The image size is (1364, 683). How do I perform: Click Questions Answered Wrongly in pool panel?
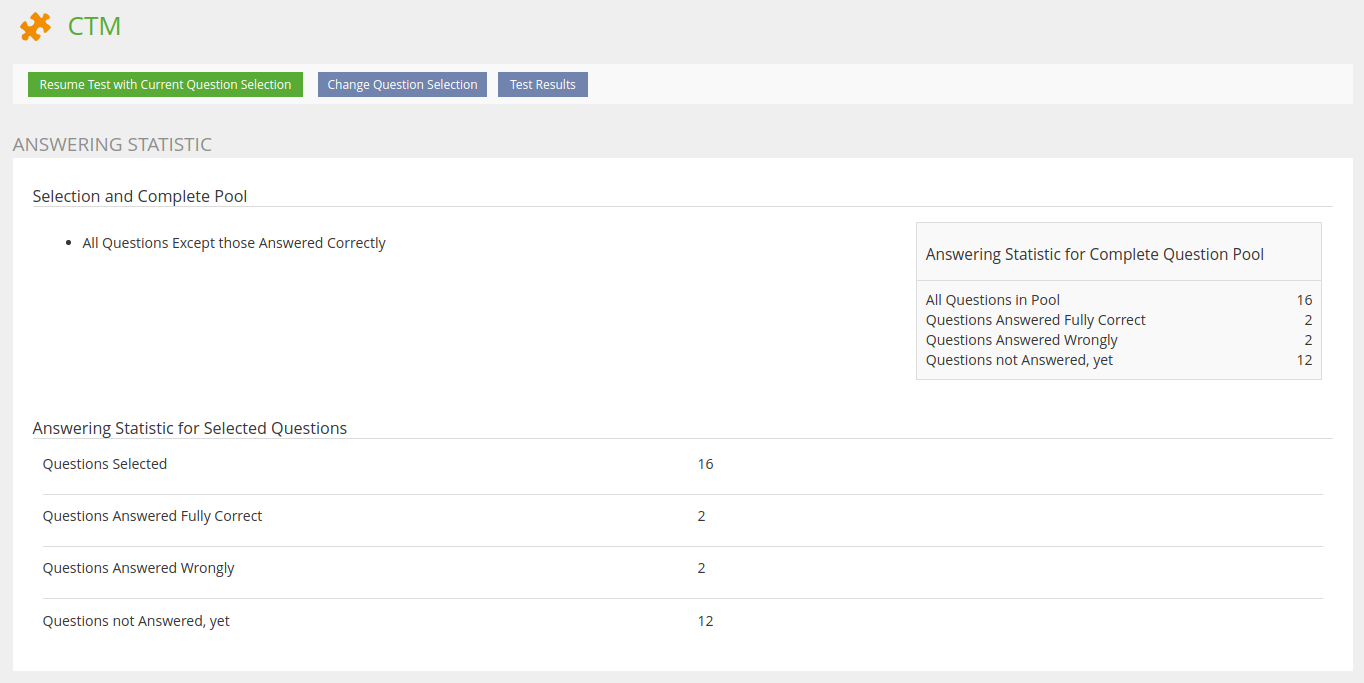point(1021,340)
